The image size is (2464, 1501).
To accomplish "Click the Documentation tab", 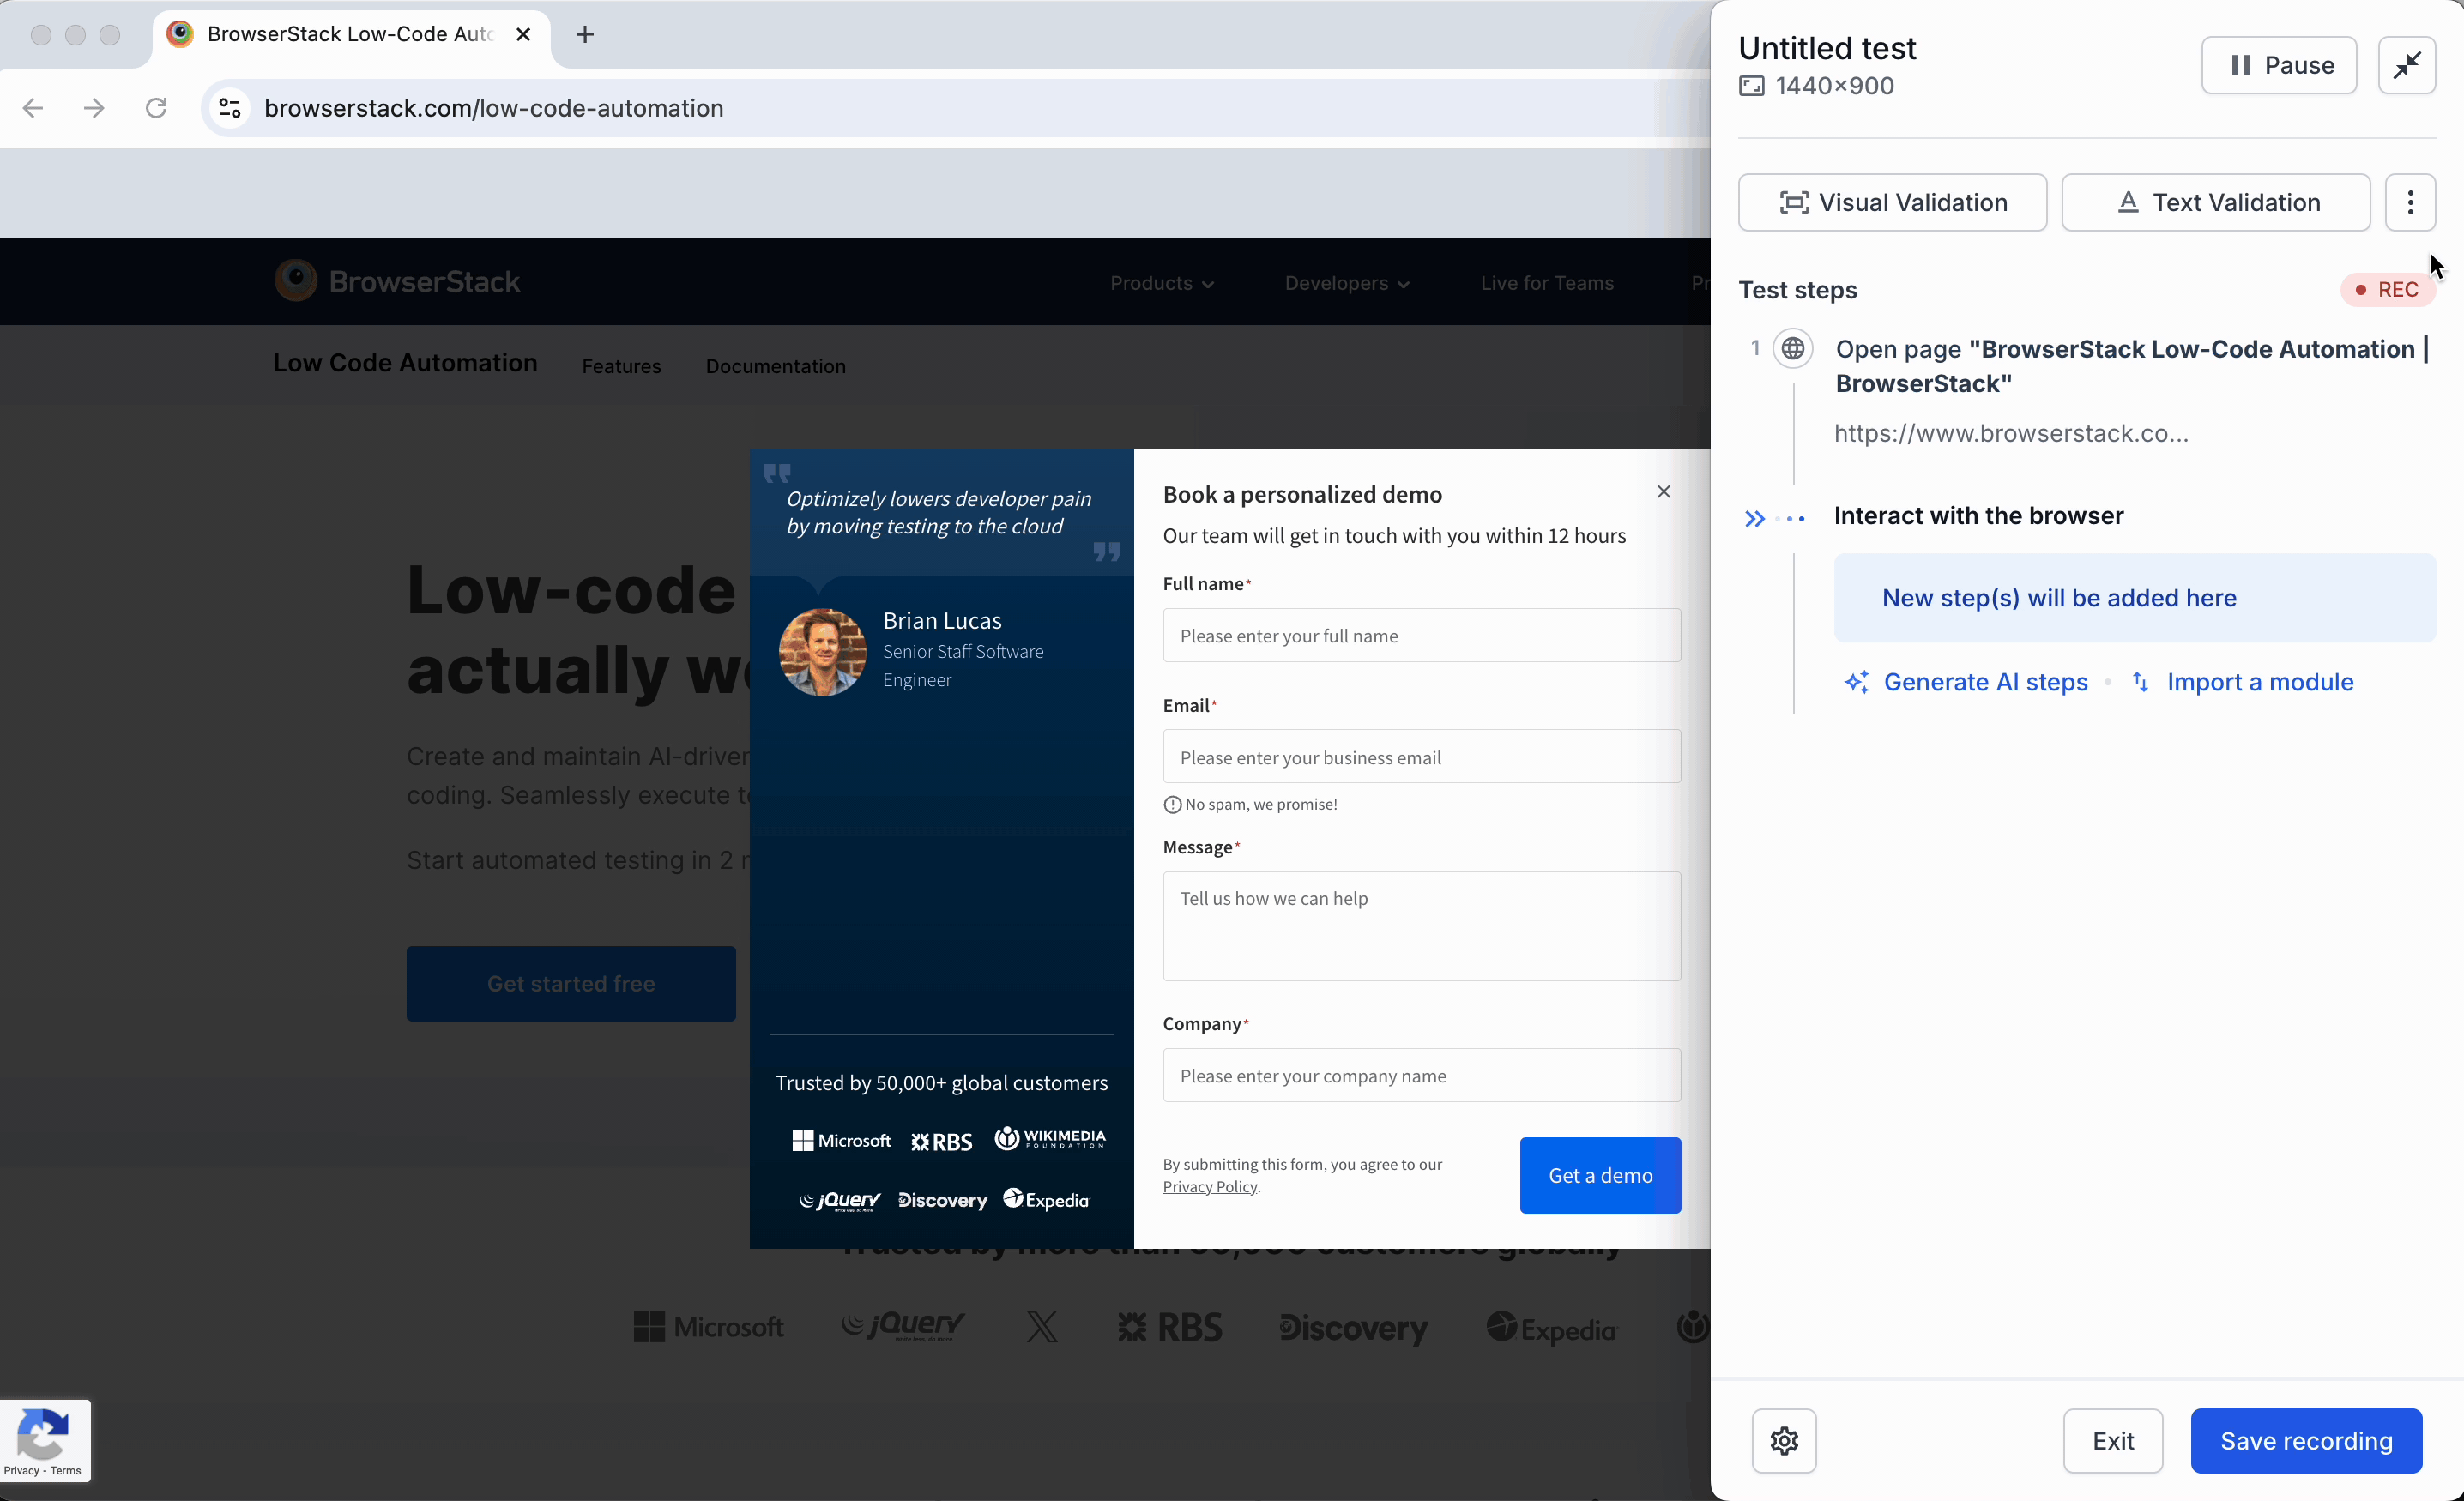I will click(x=775, y=366).
